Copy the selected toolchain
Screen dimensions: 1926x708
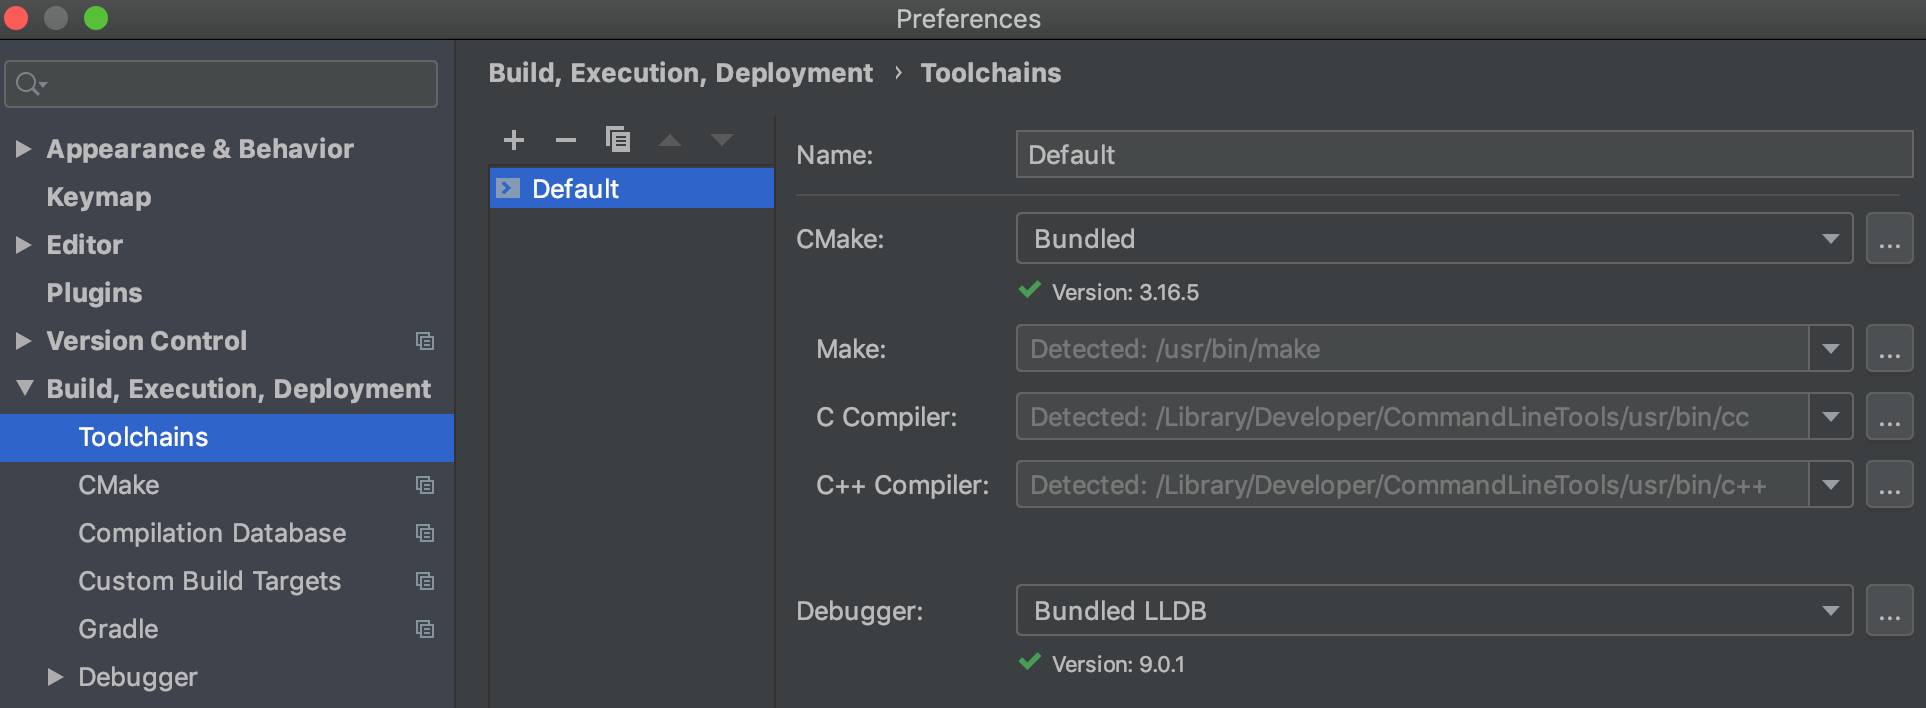click(x=618, y=139)
